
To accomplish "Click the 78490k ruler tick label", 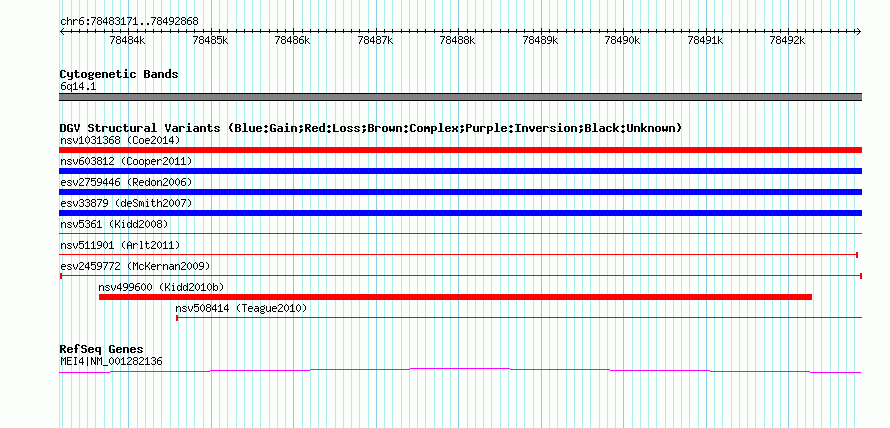I will tap(623, 40).
